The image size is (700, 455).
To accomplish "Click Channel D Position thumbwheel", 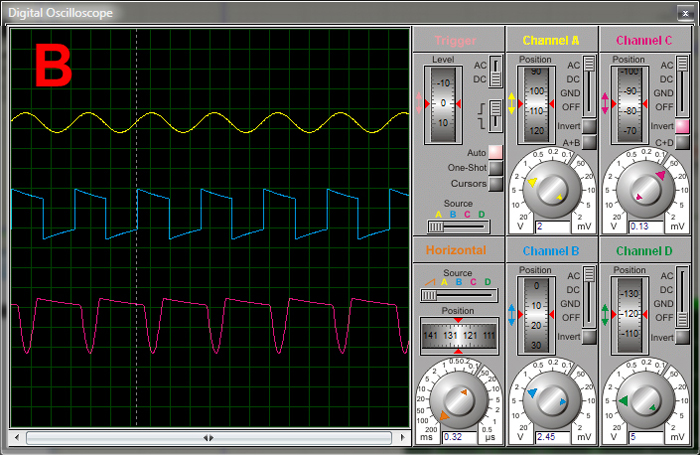I will tap(629, 315).
